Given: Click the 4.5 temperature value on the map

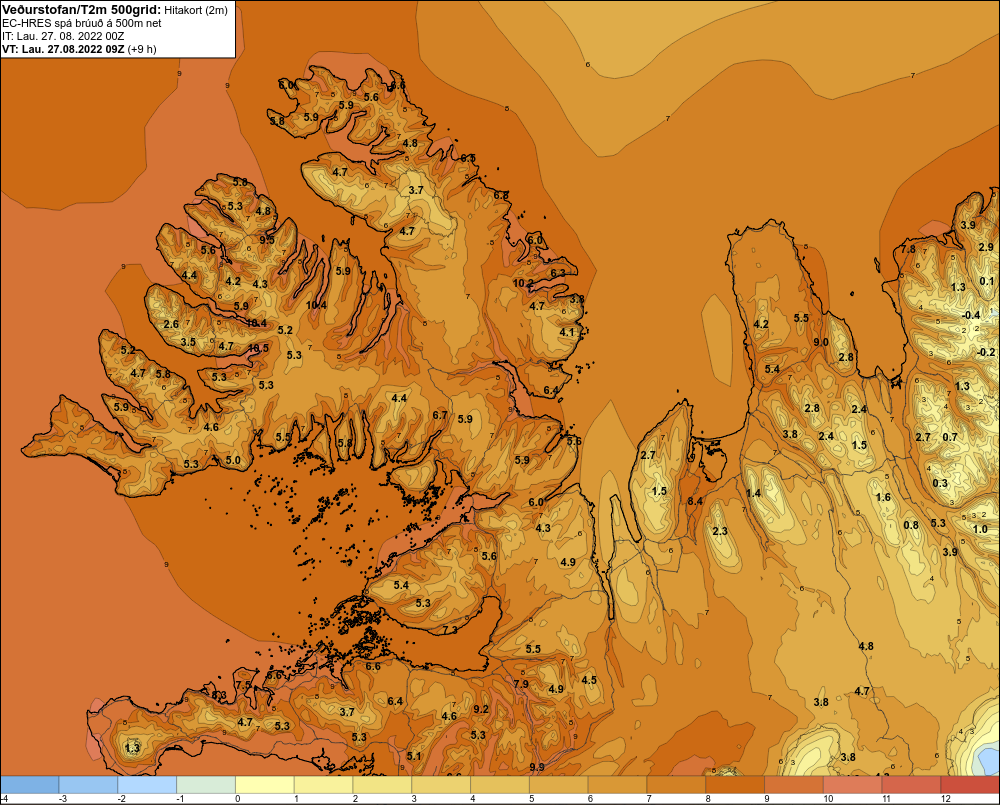Looking at the screenshot, I should 589,680.
